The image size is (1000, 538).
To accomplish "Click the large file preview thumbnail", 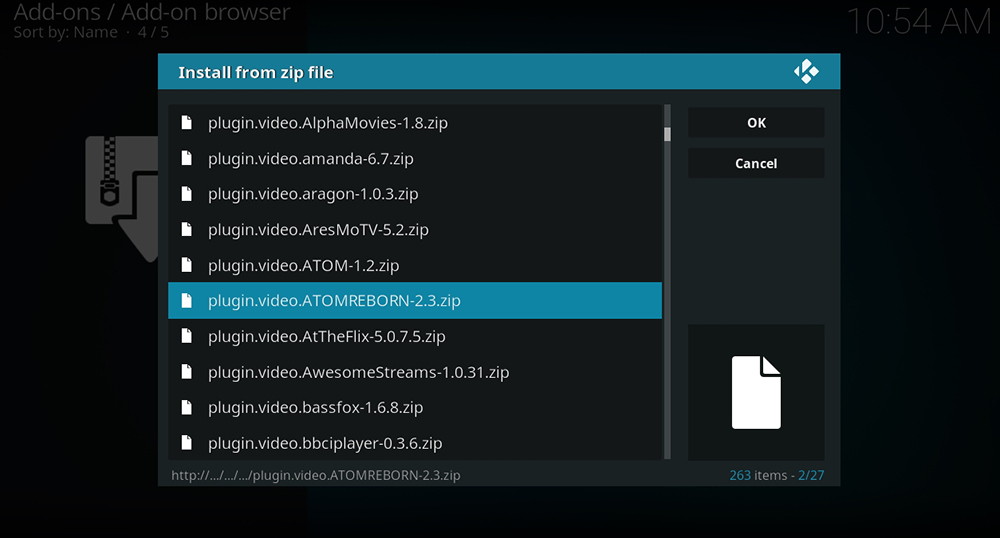I will coord(756,392).
